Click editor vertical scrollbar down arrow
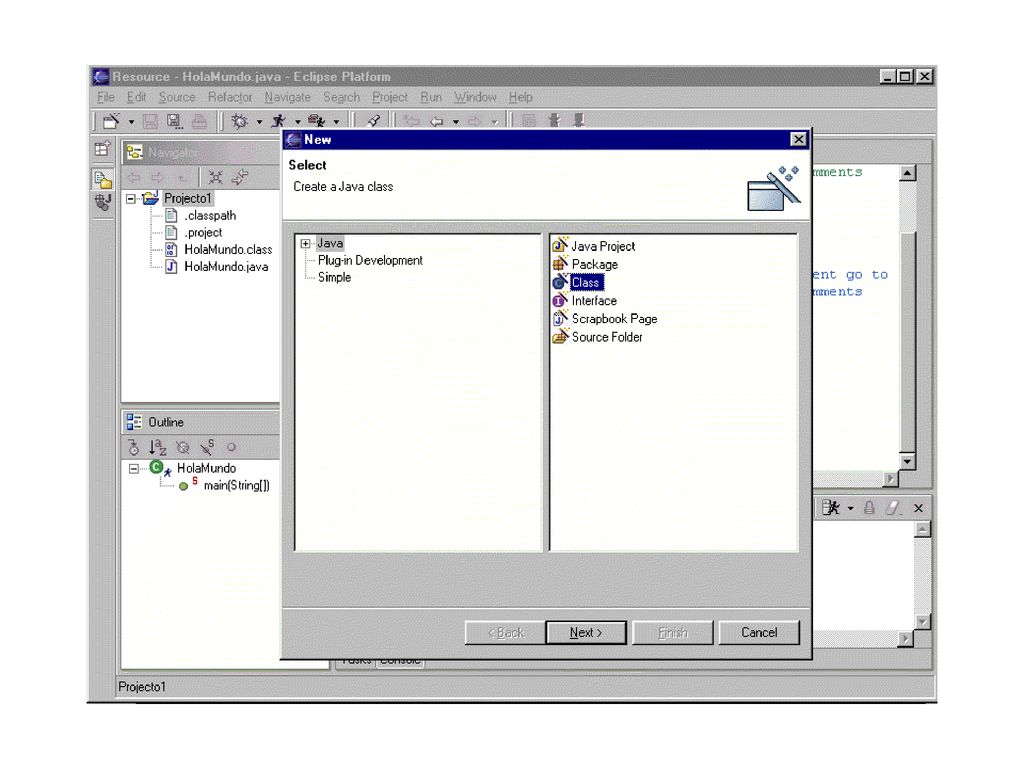 click(x=907, y=461)
